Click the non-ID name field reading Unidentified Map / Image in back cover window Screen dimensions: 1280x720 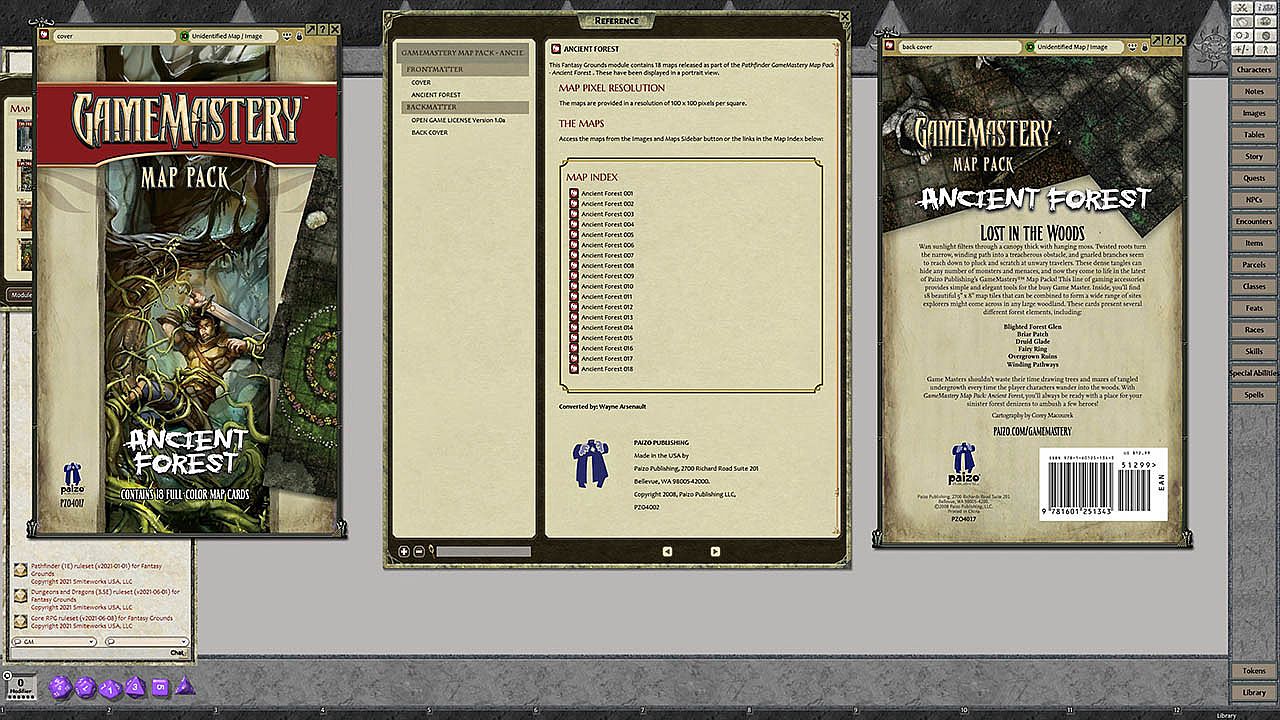coord(1078,46)
